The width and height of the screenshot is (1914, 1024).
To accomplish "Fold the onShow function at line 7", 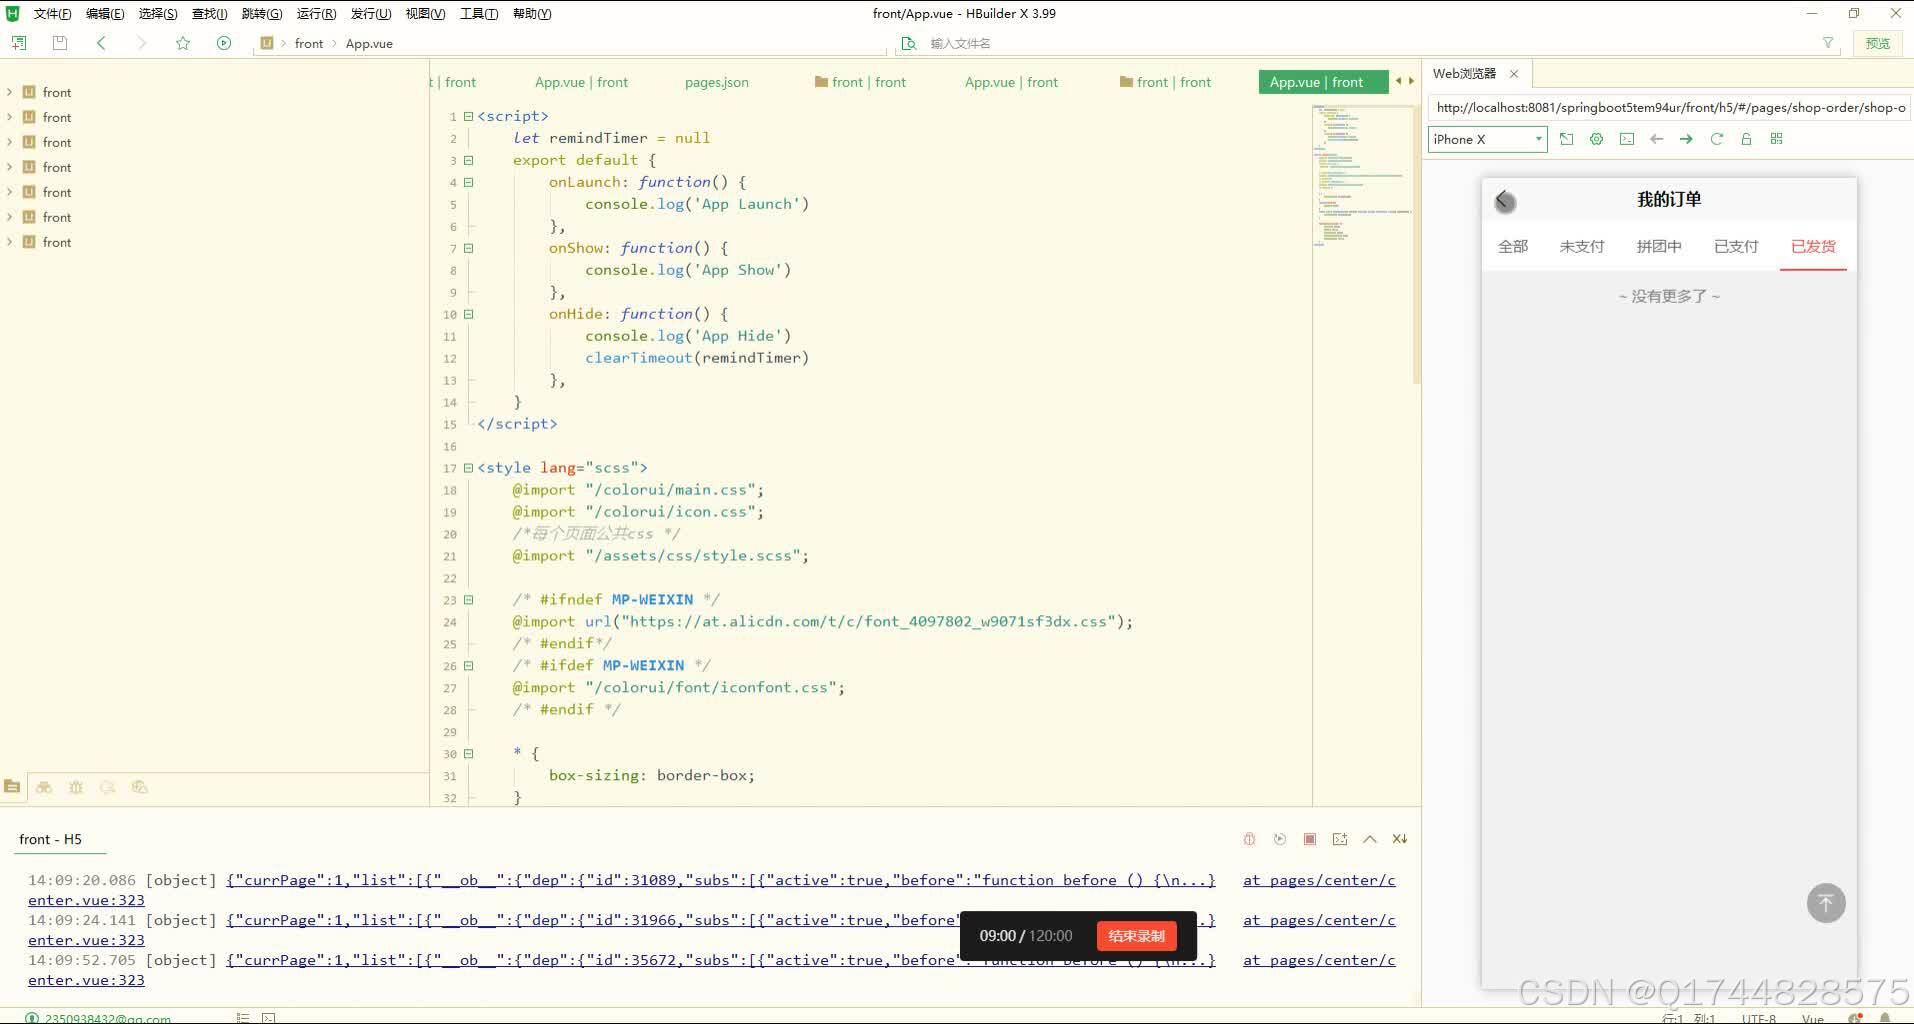I will [x=468, y=248].
